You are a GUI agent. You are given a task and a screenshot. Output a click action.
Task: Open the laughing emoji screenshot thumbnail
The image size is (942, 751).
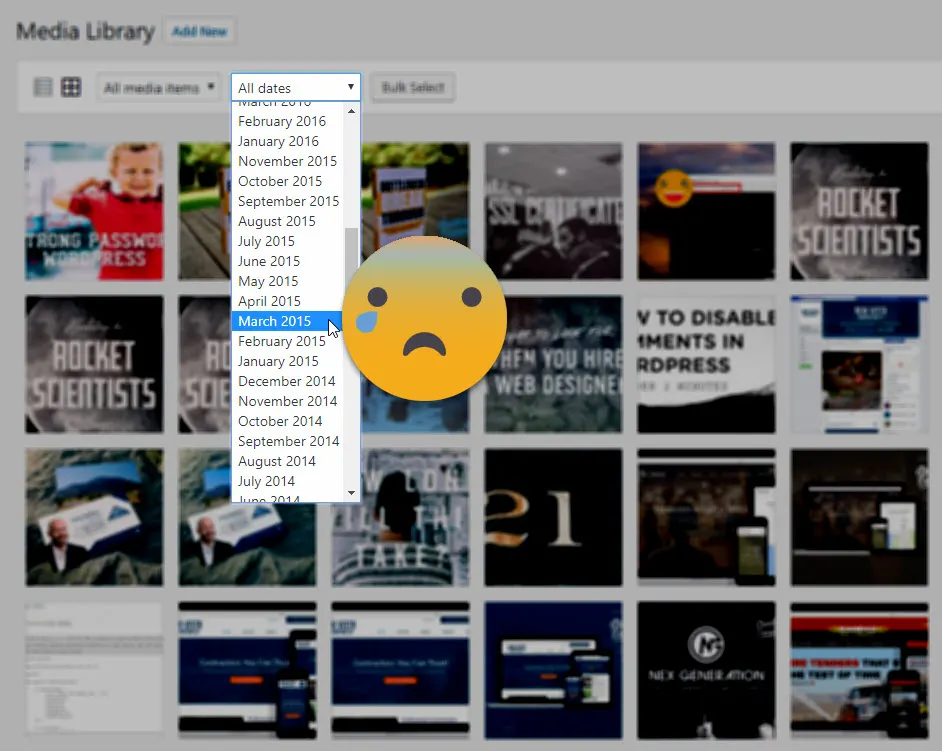pos(706,211)
